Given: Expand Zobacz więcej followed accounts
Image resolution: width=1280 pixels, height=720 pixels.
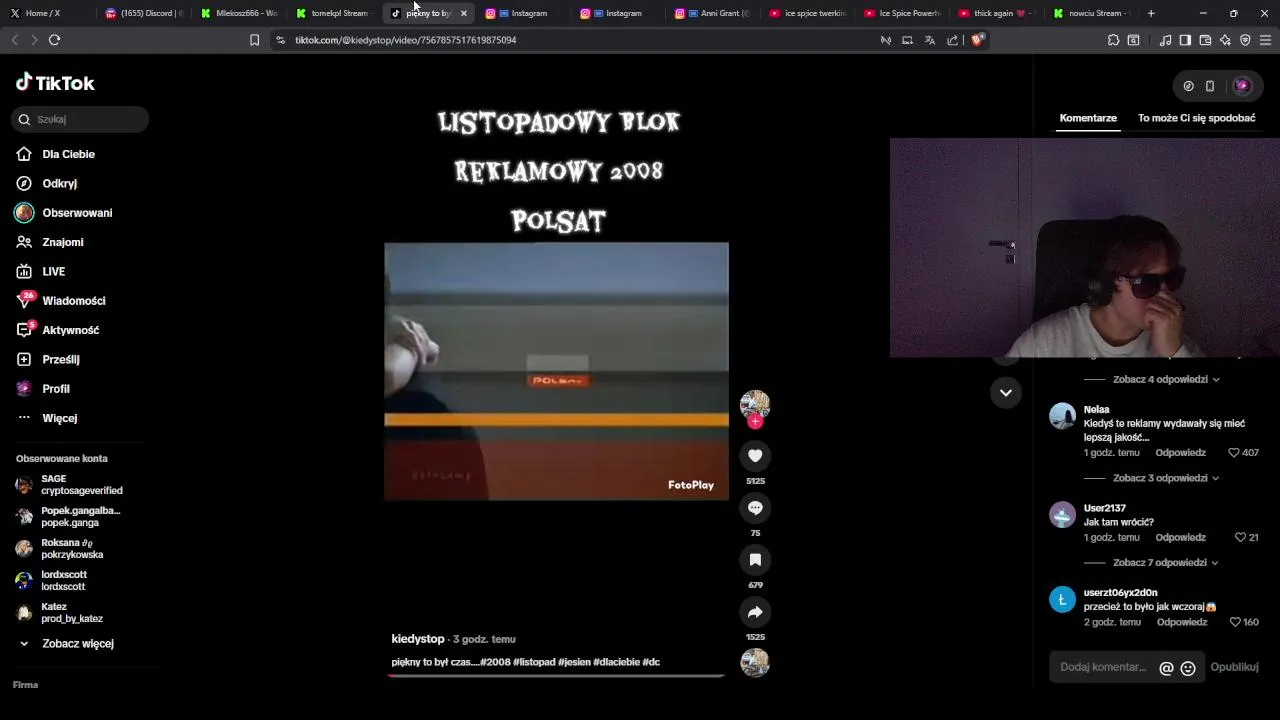Looking at the screenshot, I should [68, 644].
